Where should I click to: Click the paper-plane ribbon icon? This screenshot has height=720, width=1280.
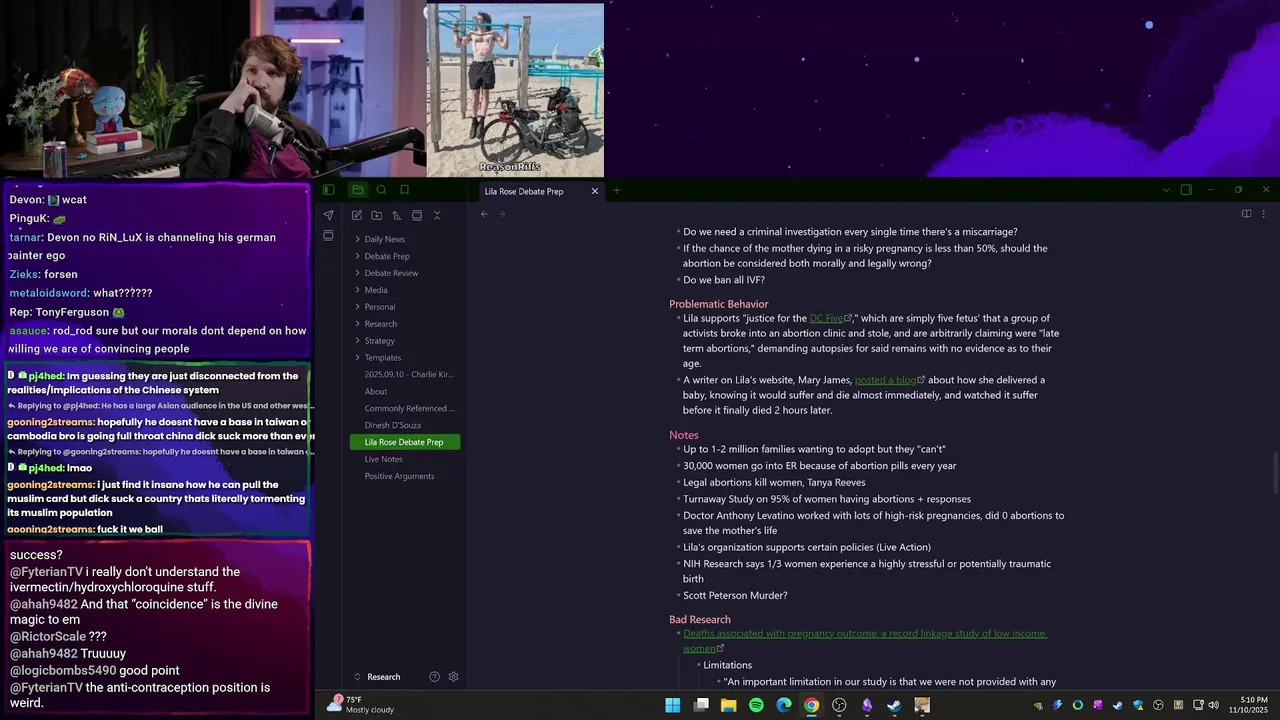pos(328,215)
